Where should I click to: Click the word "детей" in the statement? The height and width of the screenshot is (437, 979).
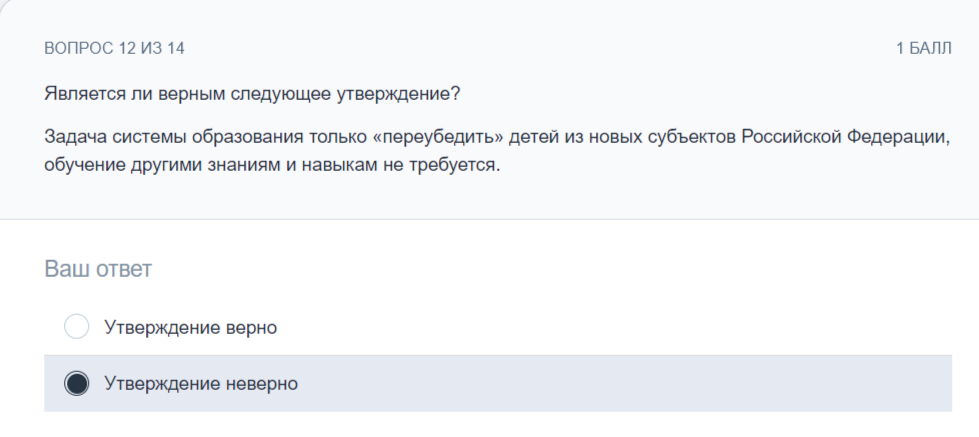pos(531,137)
